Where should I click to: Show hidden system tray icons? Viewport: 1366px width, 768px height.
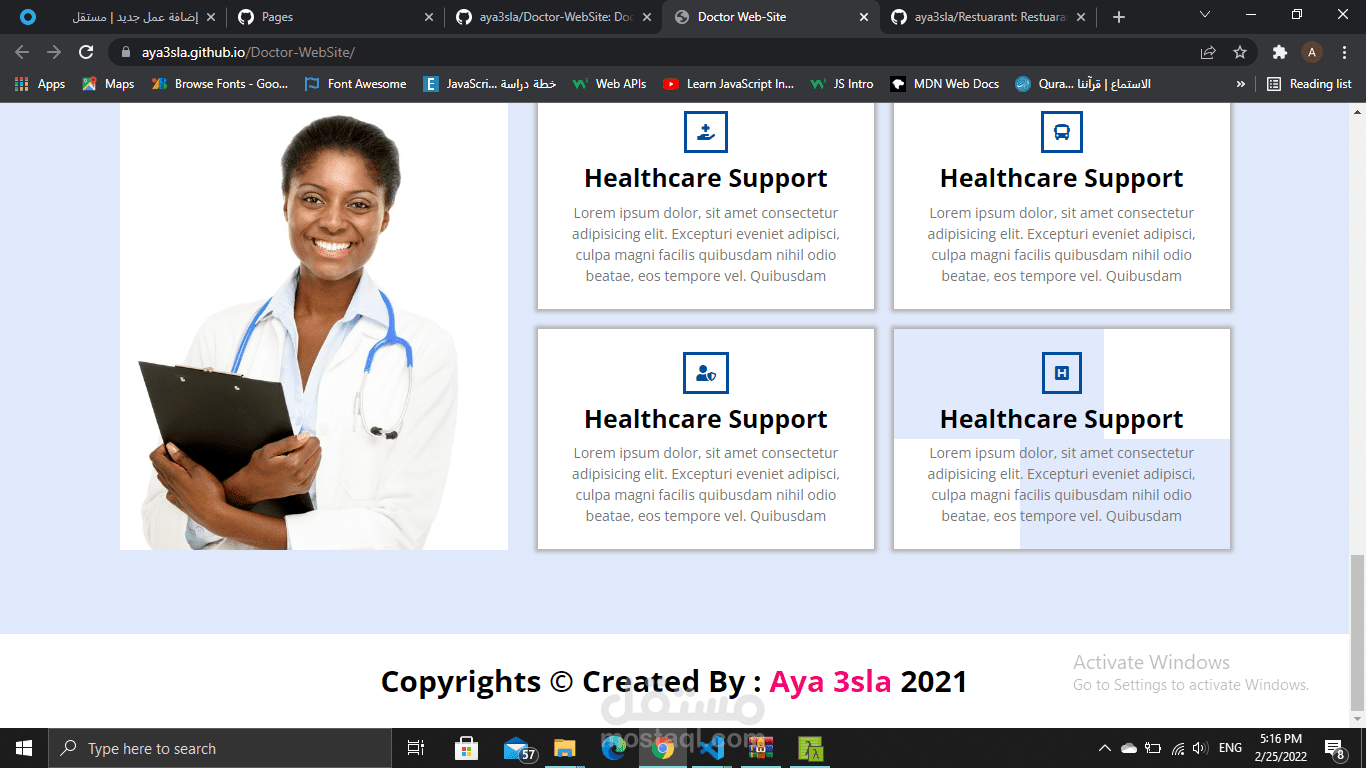point(1104,748)
